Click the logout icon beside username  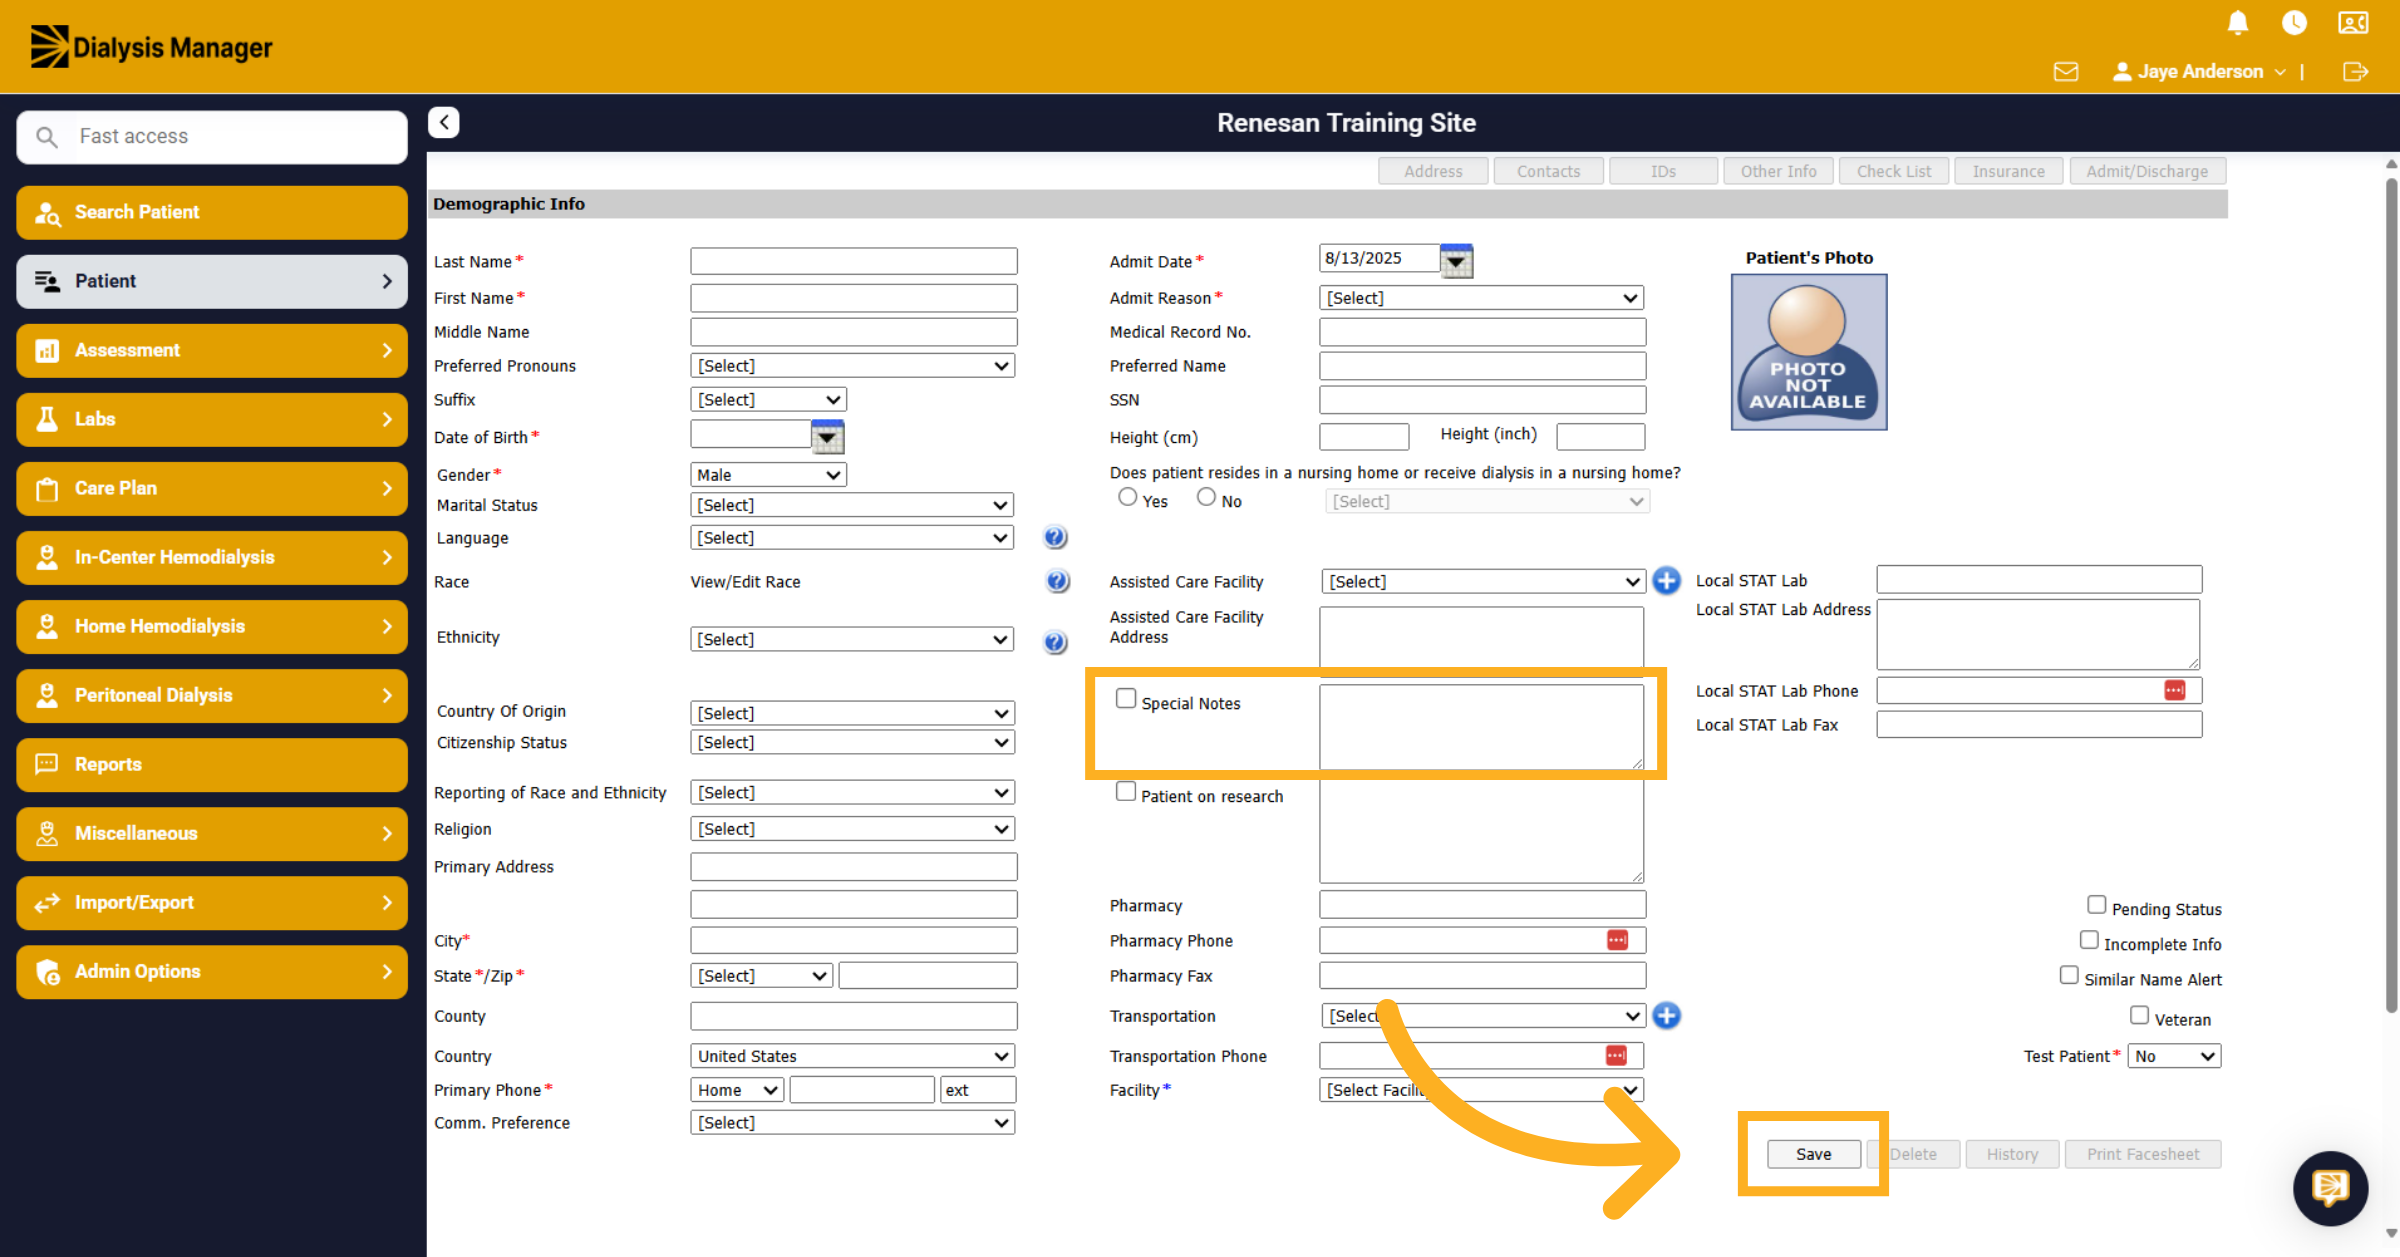(2355, 72)
